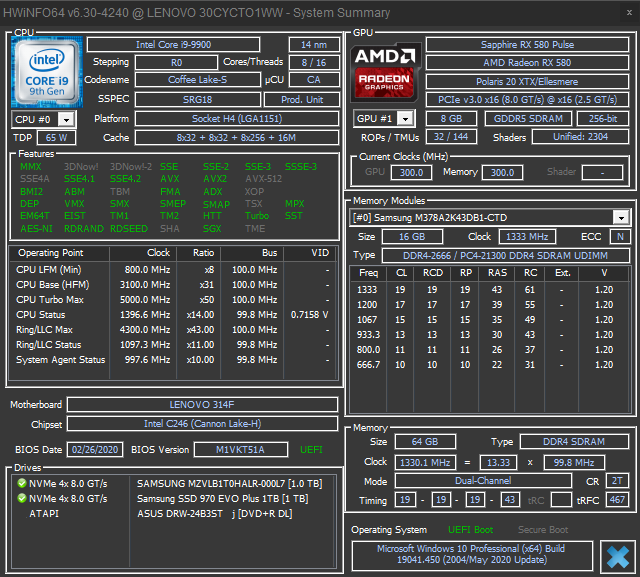The width and height of the screenshot is (640, 577).
Task: Click the GDDR5 SDRAM memory type field
Action: 528,119
